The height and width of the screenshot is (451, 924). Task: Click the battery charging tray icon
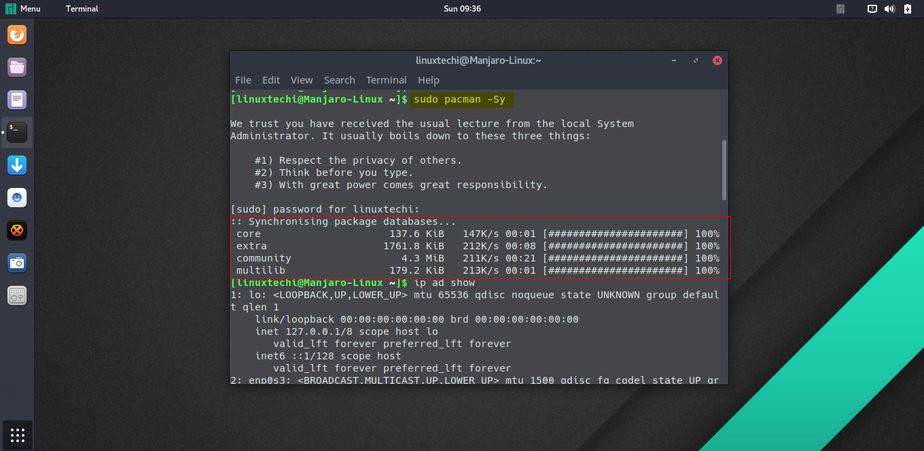coord(907,9)
